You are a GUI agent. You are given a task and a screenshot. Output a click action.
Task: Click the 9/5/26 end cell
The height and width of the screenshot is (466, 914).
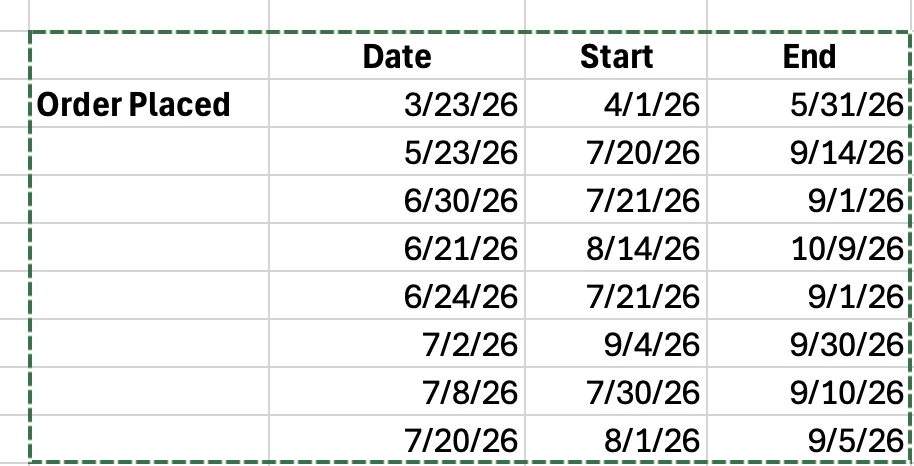click(x=809, y=439)
